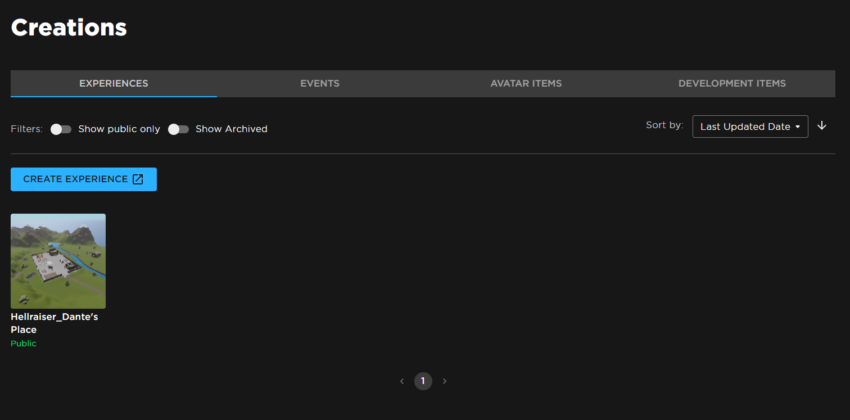Image resolution: width=850 pixels, height=420 pixels.
Task: Click the external link icon on Create Experience
Action: [x=138, y=180]
